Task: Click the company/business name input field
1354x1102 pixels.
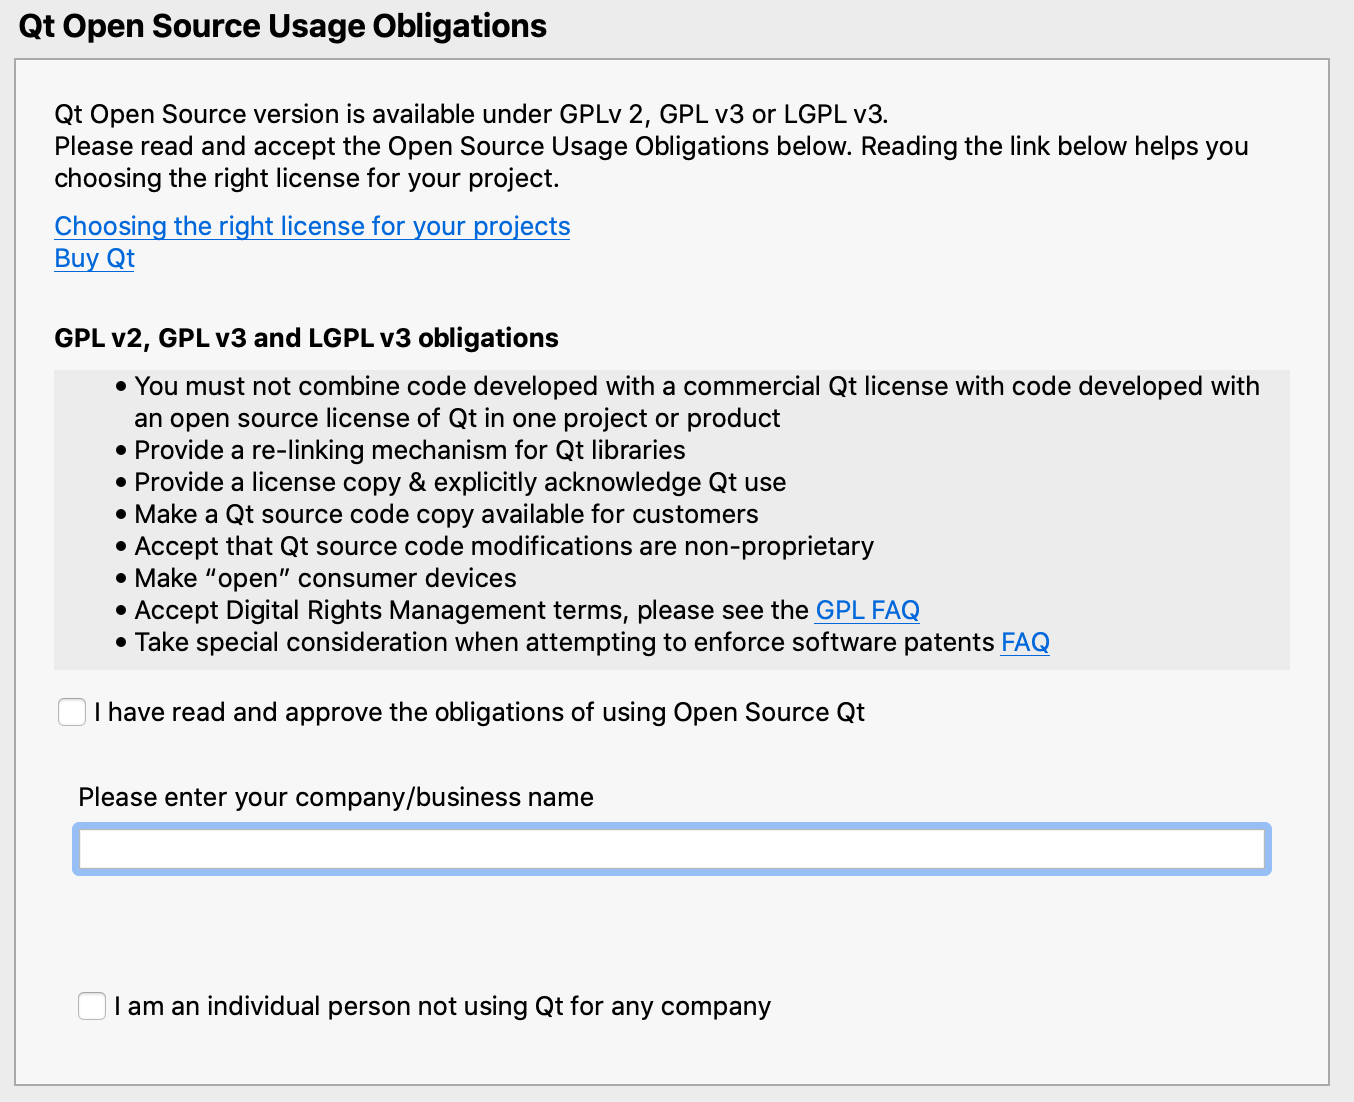Action: tap(670, 848)
